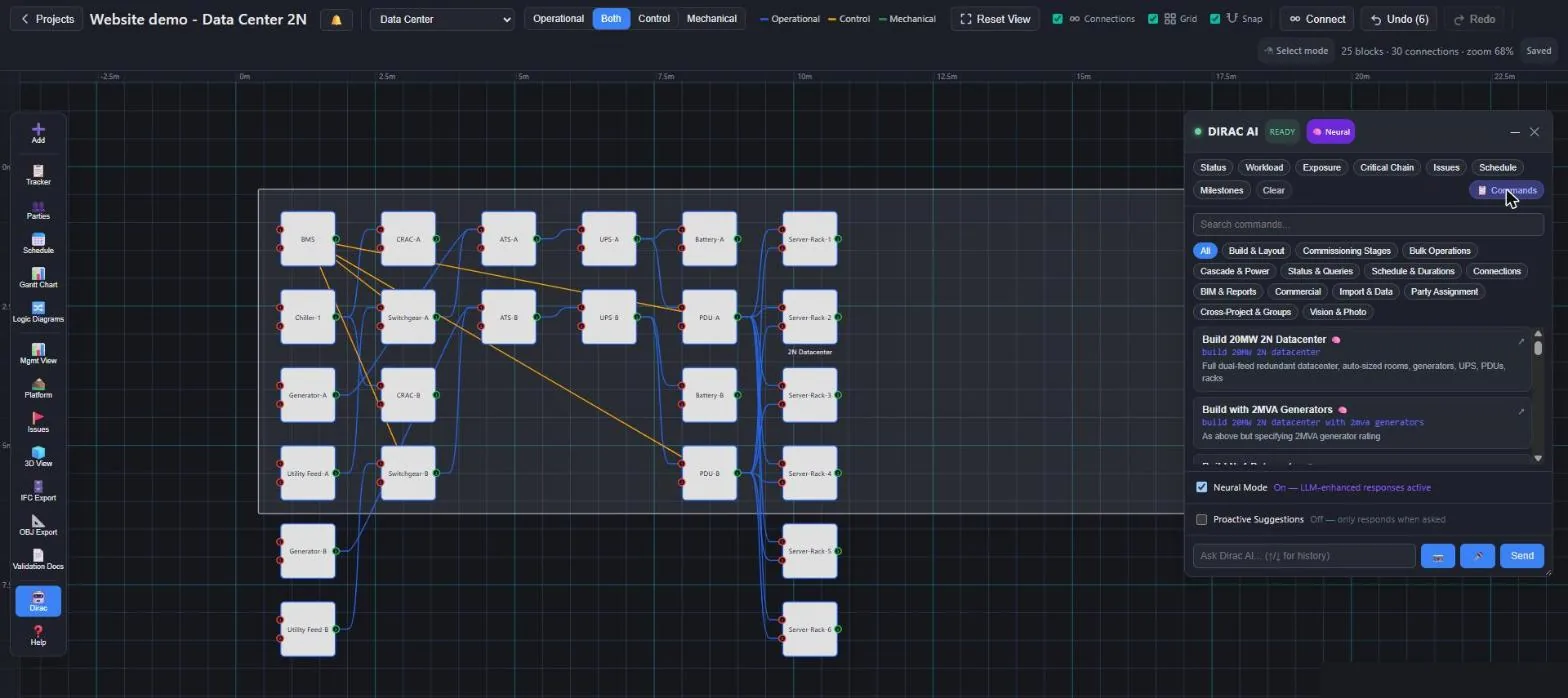
Task: Click the Clear chip in Dirac AI
Action: (x=1273, y=190)
